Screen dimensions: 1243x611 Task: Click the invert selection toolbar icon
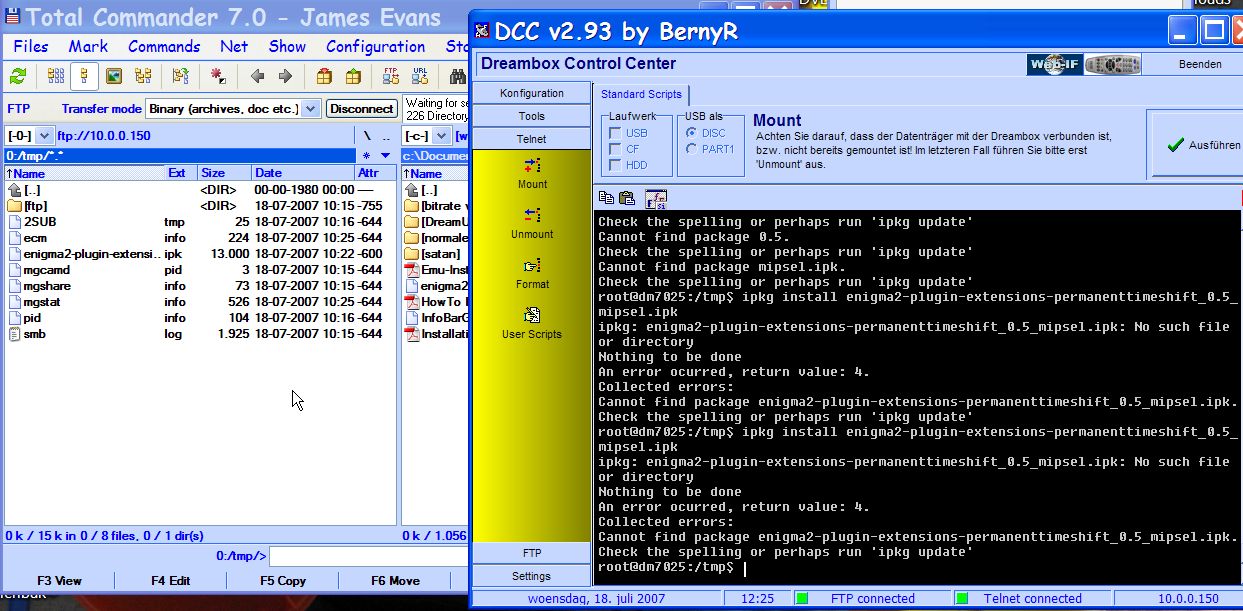coord(217,76)
